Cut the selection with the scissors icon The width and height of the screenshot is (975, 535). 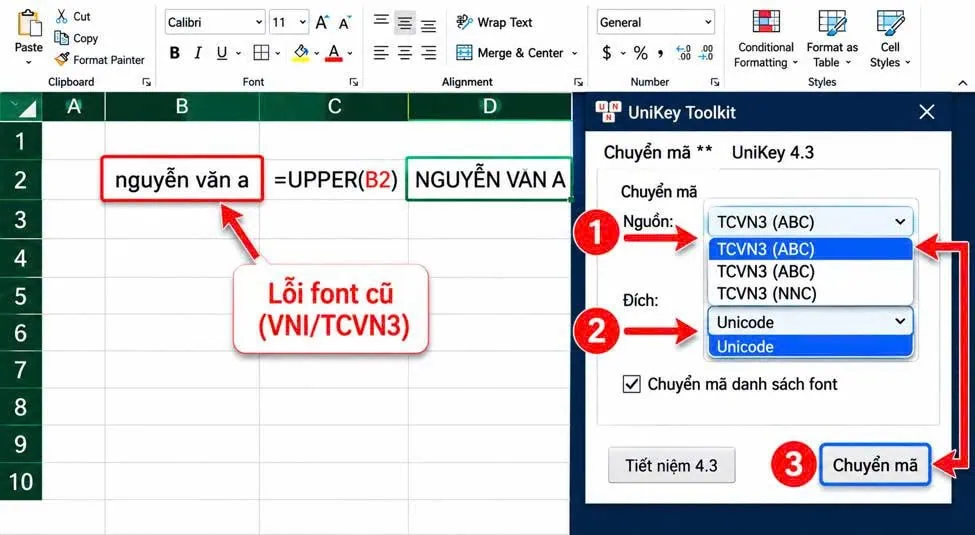tap(62, 16)
